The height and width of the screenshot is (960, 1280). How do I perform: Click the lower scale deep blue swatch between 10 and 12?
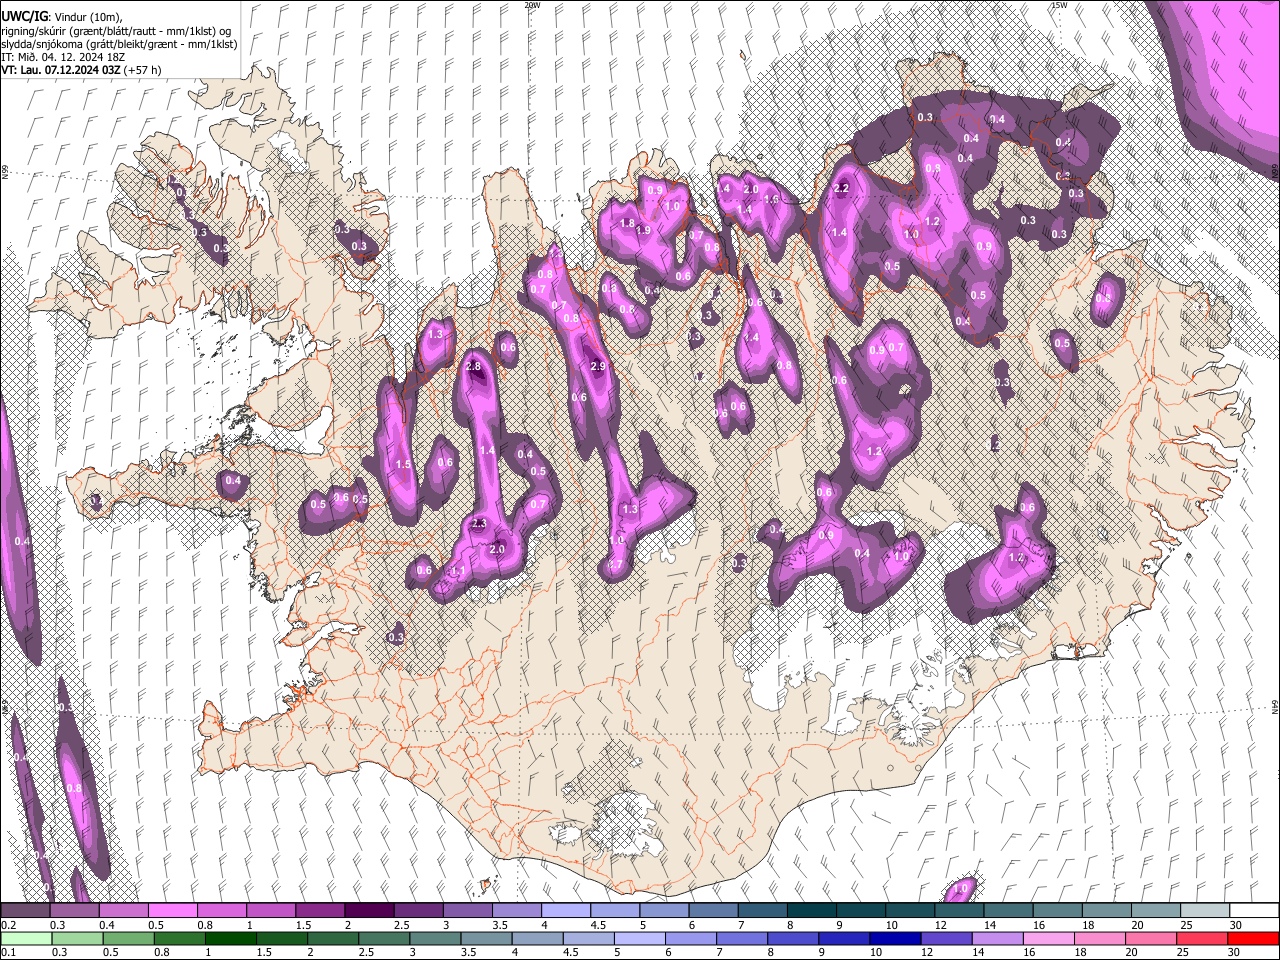[x=894, y=938]
